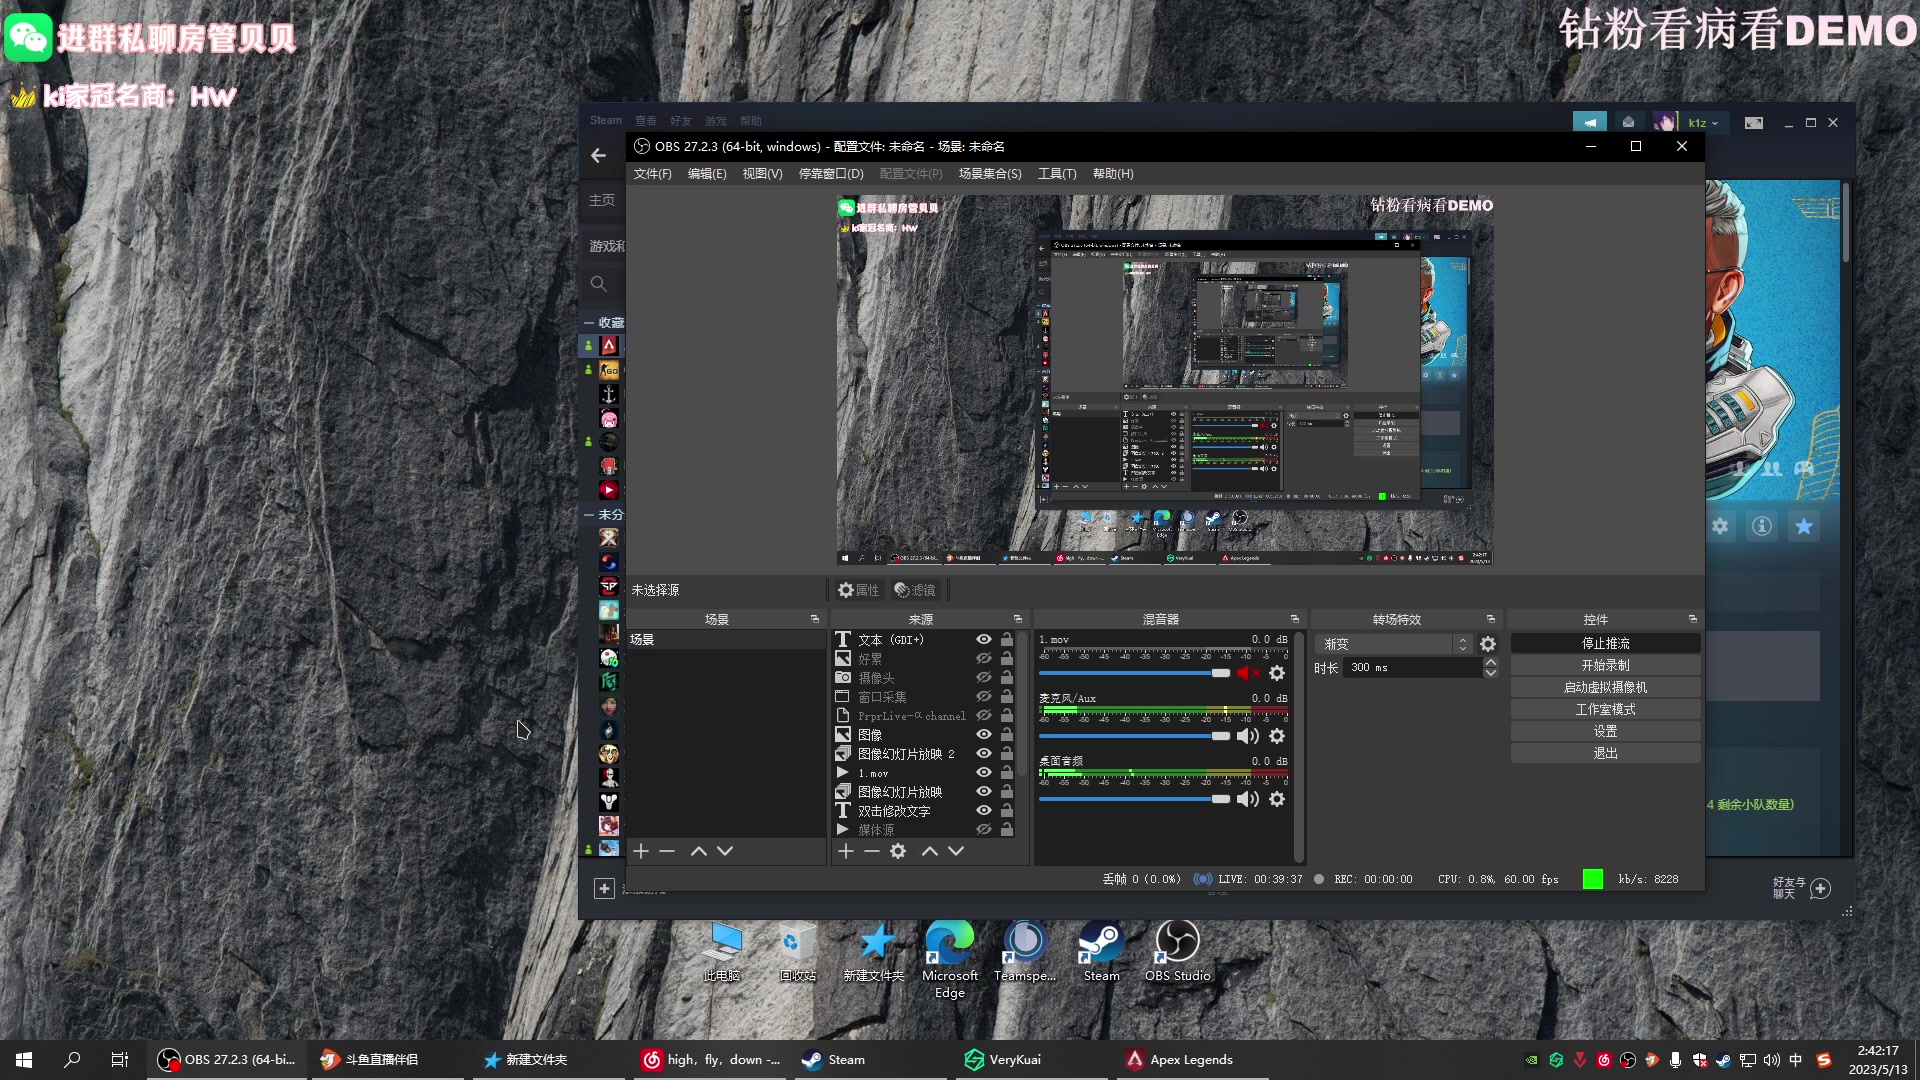Move the selected scene down
The width and height of the screenshot is (1920, 1080).
(725, 852)
